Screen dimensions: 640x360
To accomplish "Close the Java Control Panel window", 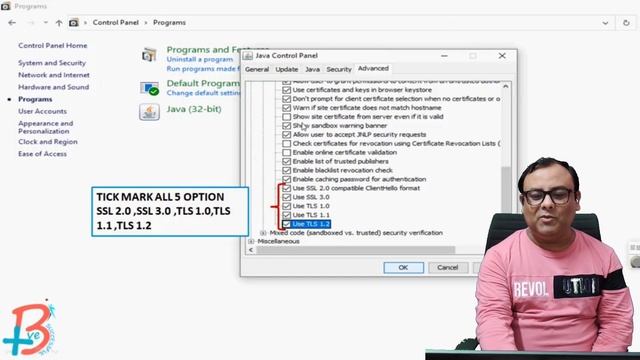I will [502, 56].
